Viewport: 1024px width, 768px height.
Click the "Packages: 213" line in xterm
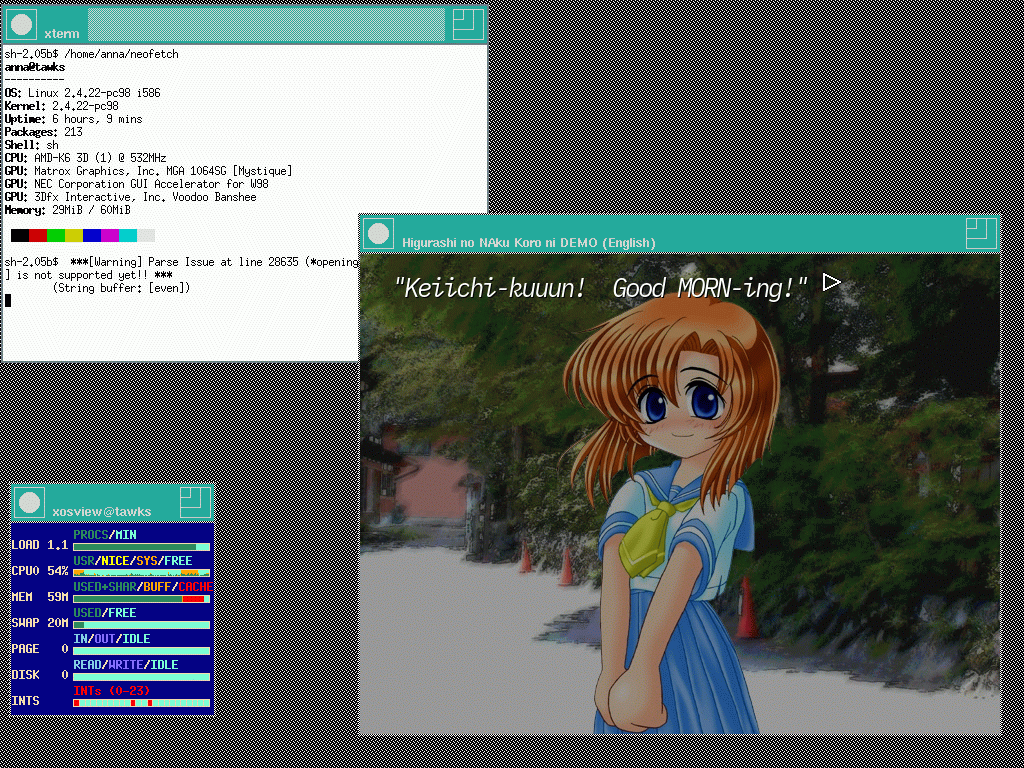click(x=44, y=132)
